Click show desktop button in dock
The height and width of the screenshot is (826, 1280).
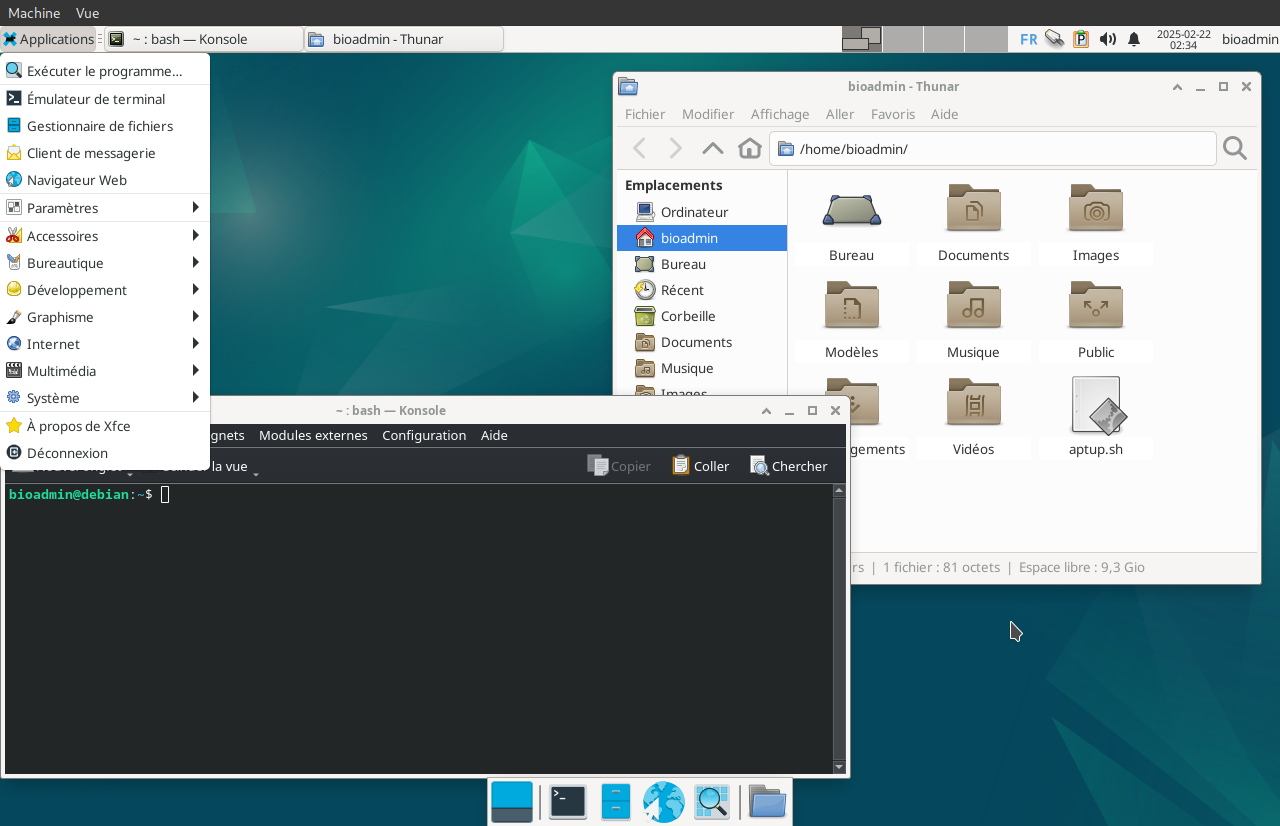(512, 802)
